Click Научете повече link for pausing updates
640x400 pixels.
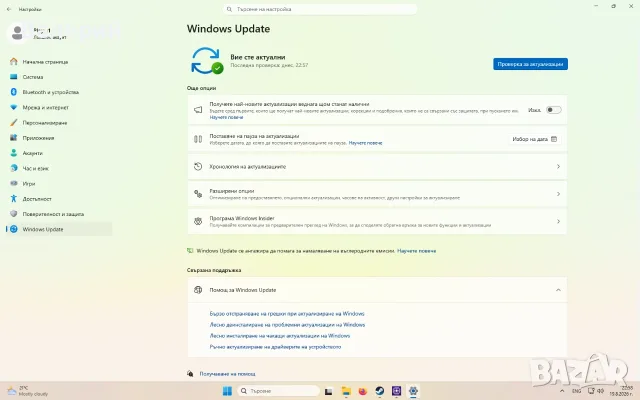pos(365,143)
